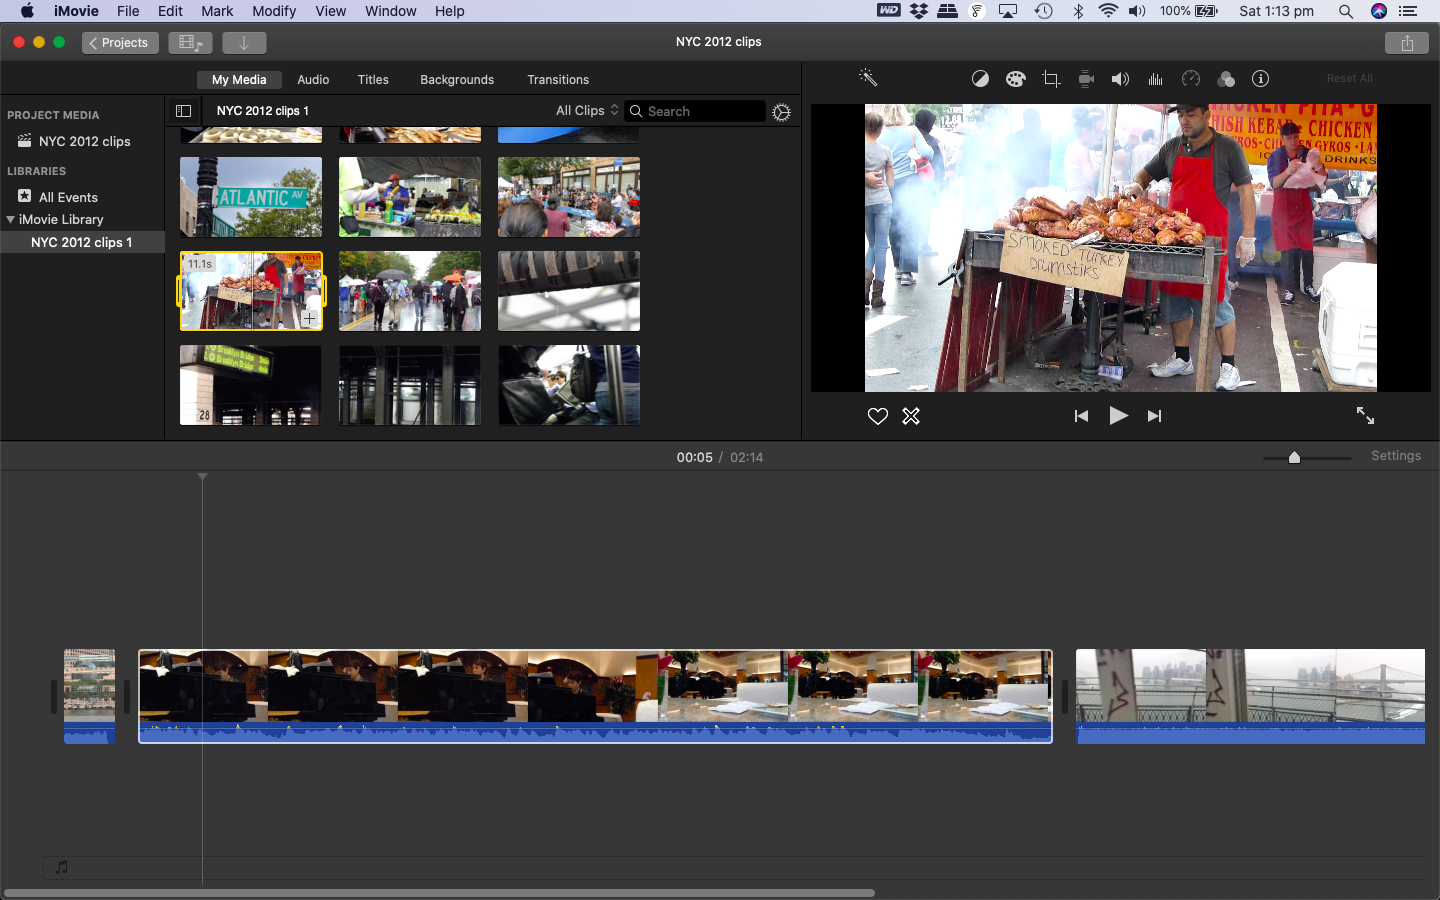Screen dimensions: 1440x900
Task: Click the magic wand auto-enhance icon
Action: click(x=868, y=78)
